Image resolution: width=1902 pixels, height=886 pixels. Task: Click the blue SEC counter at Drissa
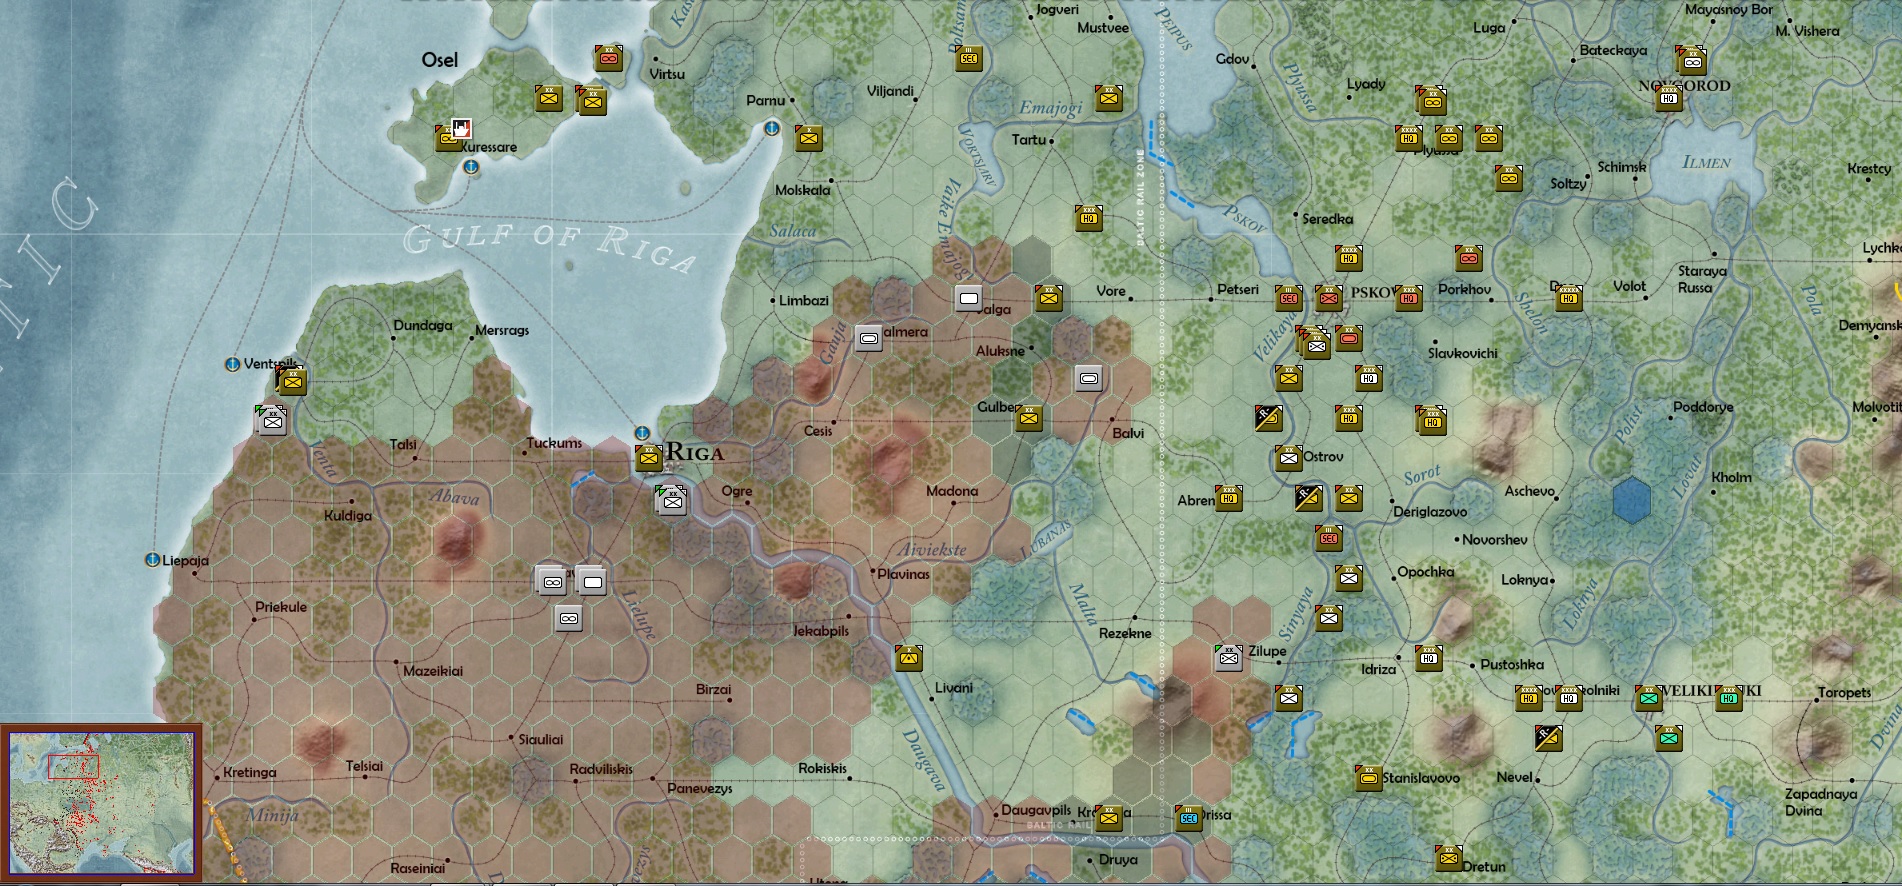pyautogui.click(x=1188, y=817)
